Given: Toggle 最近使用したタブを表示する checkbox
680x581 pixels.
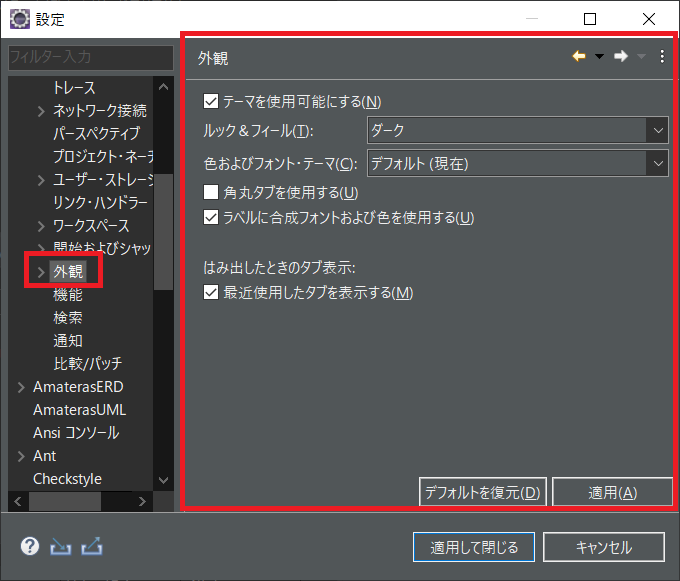Looking at the screenshot, I should [x=211, y=292].
